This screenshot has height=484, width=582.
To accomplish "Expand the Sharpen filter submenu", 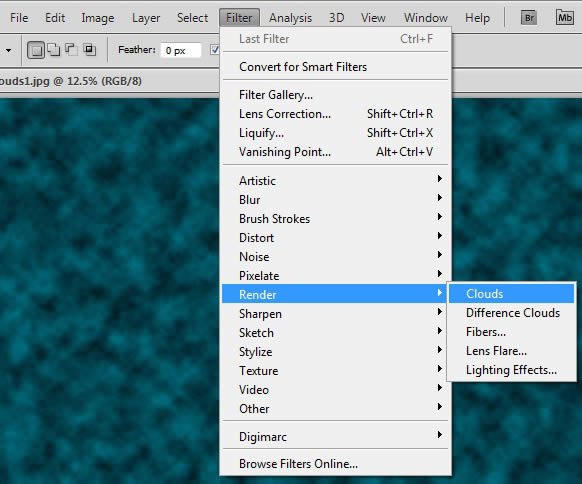I will click(x=336, y=314).
